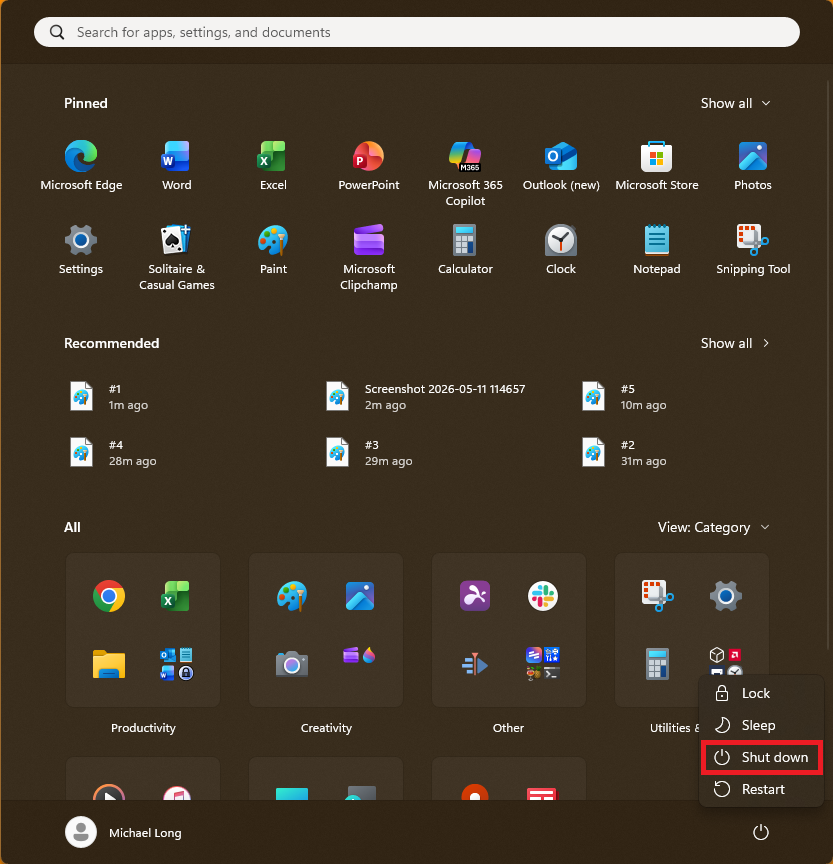This screenshot has height=864, width=833.
Task: Select Lock from power menu
Action: coord(761,693)
